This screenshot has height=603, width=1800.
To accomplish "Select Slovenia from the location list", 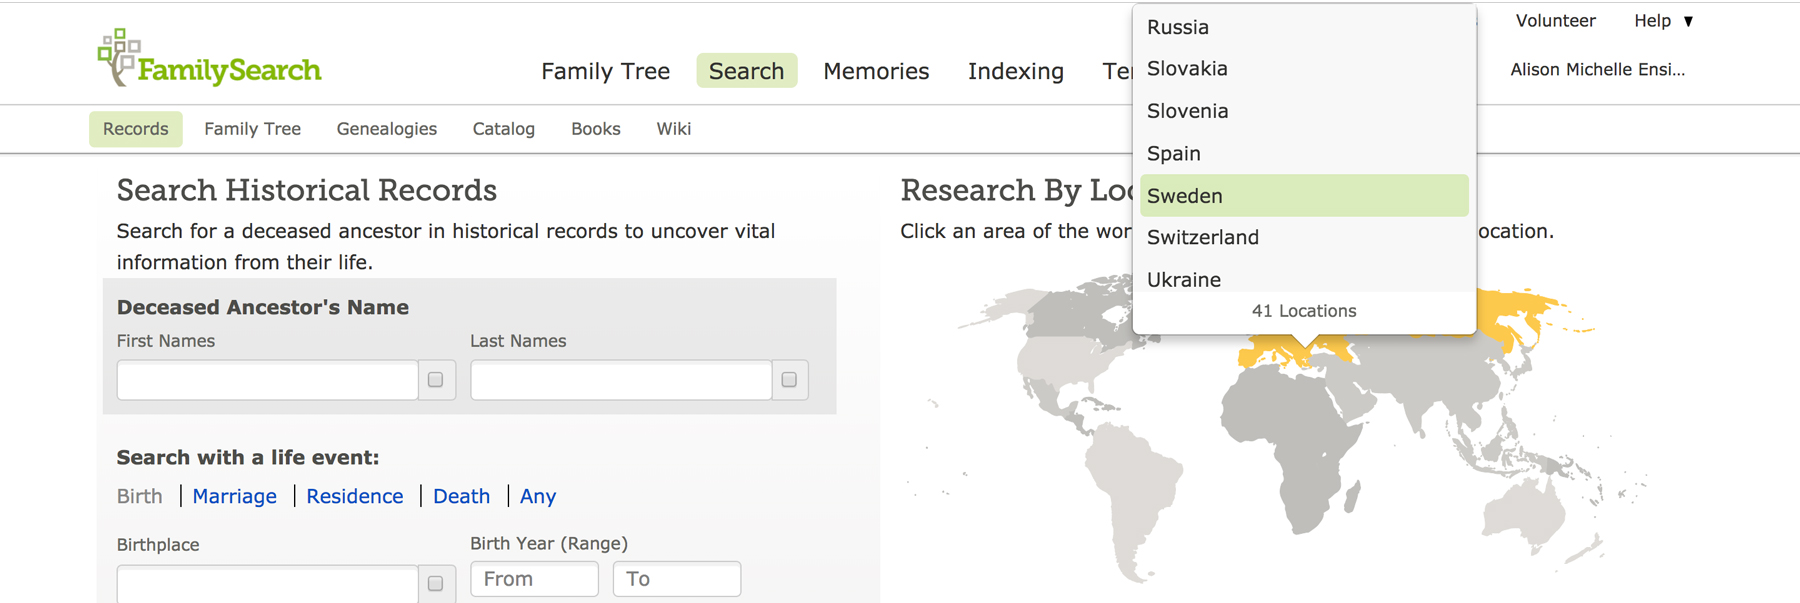I will click(x=1304, y=111).
